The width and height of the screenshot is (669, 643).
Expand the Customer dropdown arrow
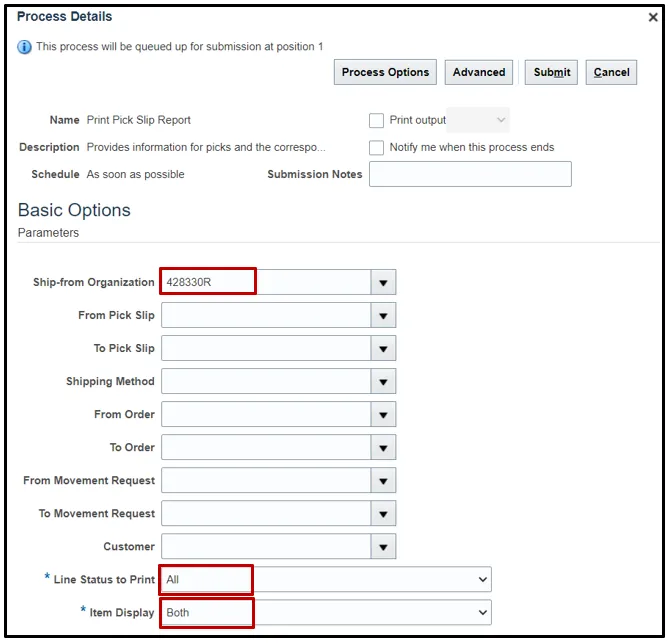(x=383, y=547)
